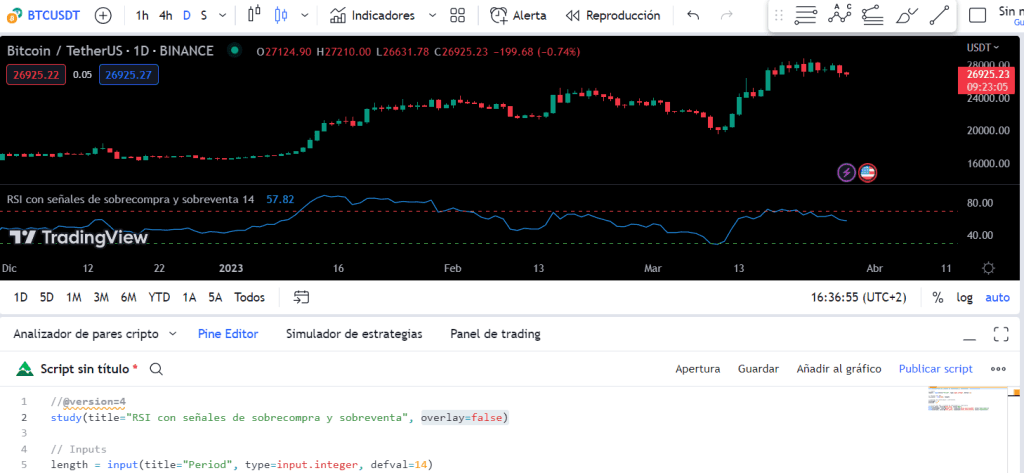
Task: Open the go-to-date calendar icon
Action: pyautogui.click(x=301, y=297)
